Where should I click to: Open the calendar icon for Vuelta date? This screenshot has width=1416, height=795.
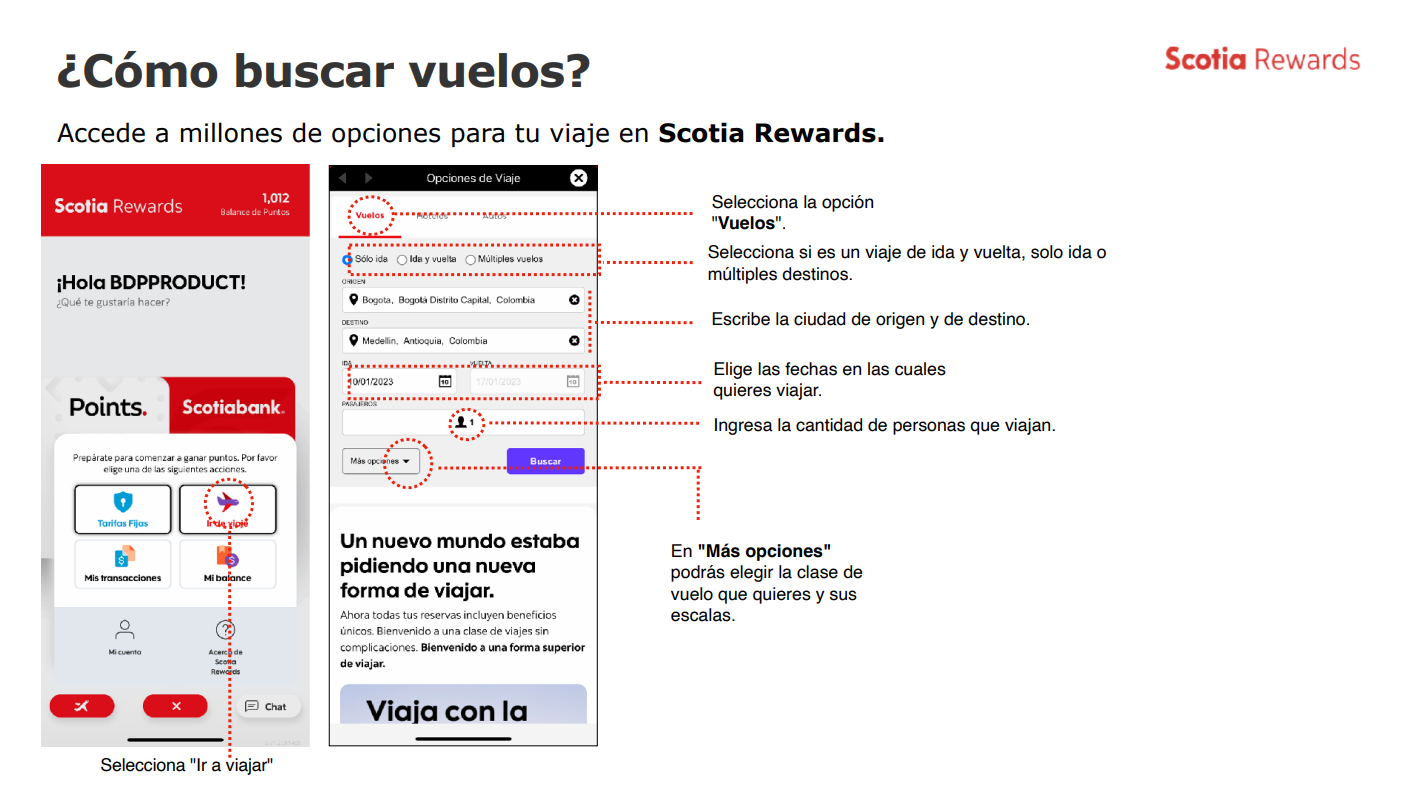coord(573,381)
